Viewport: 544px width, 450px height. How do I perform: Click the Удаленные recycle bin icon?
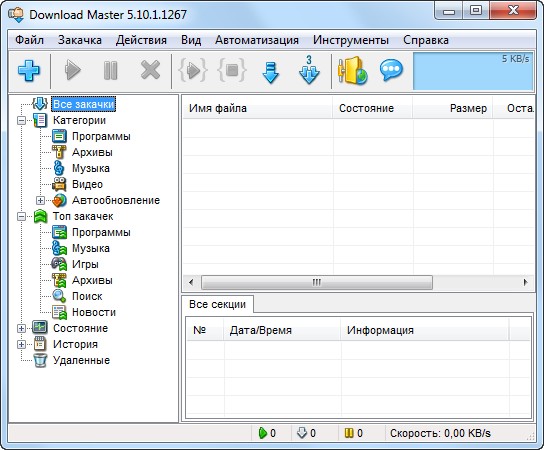coord(40,360)
